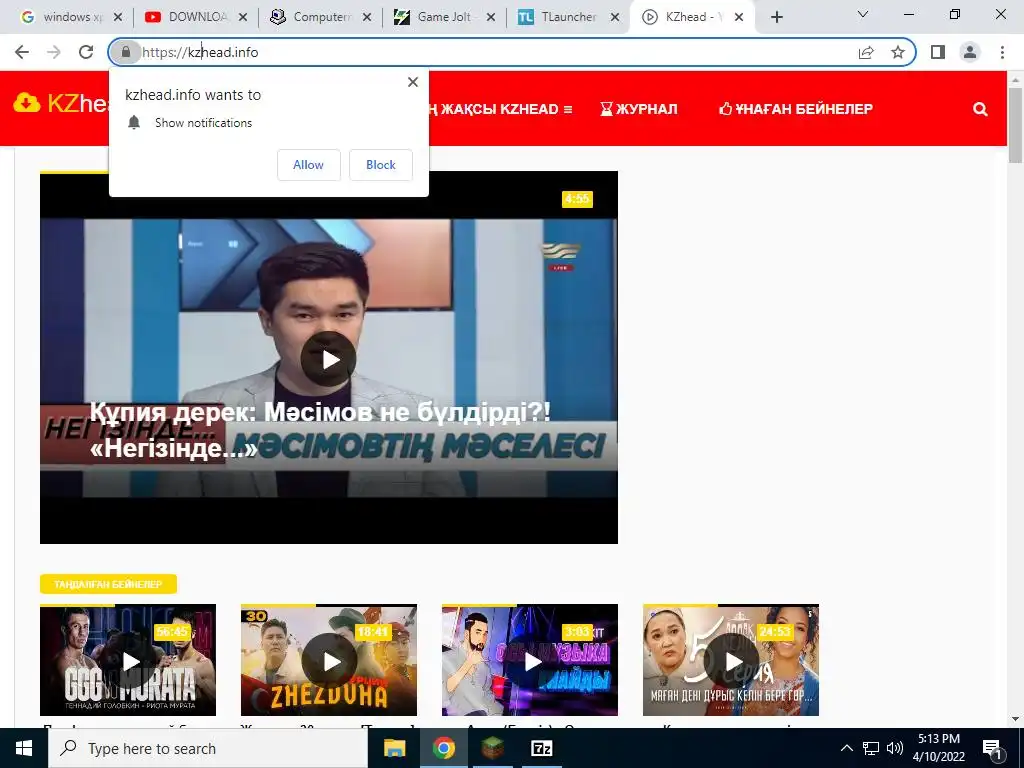Open network status tray icon
Image resolution: width=1024 pixels, height=768 pixels.
871,748
